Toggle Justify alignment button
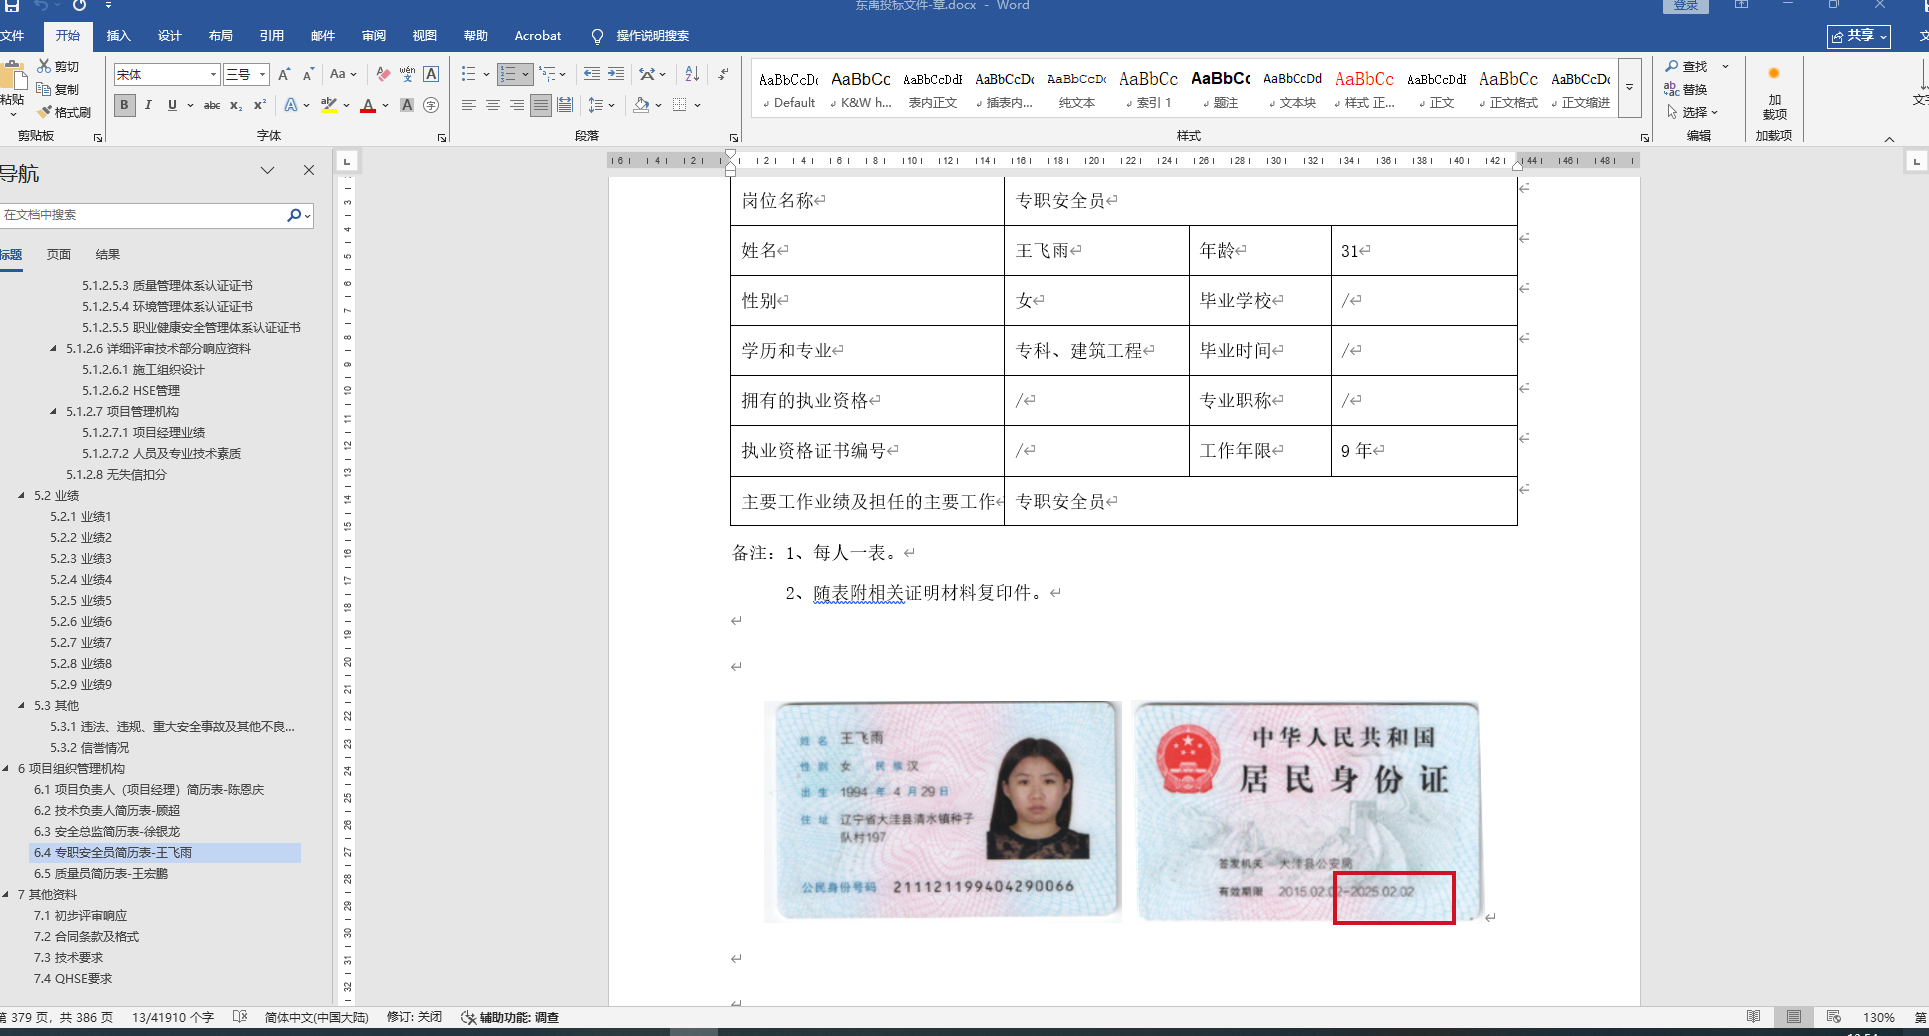 [x=541, y=105]
